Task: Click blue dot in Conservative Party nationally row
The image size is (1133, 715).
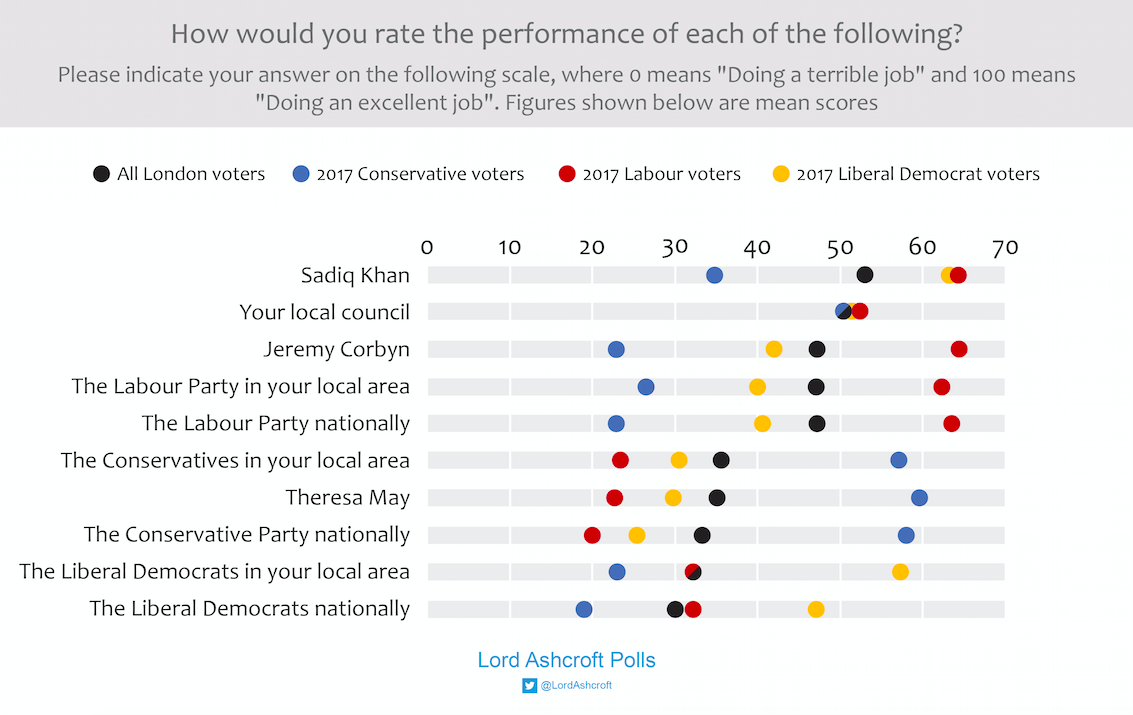Action: [x=906, y=535]
